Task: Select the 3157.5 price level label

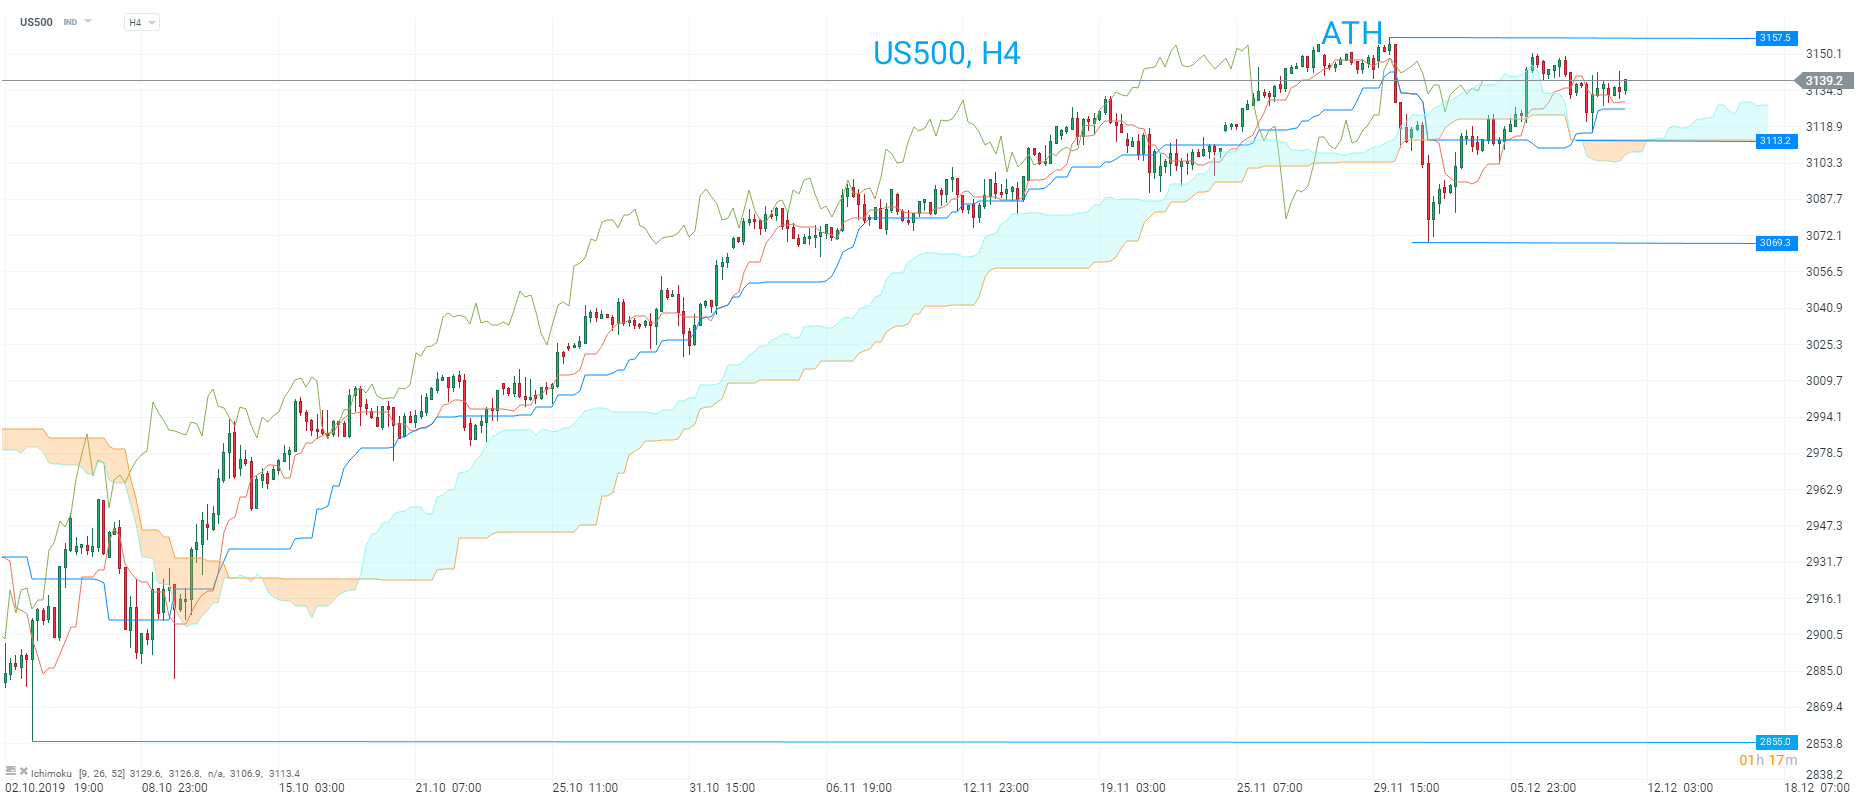Action: click(x=1776, y=38)
